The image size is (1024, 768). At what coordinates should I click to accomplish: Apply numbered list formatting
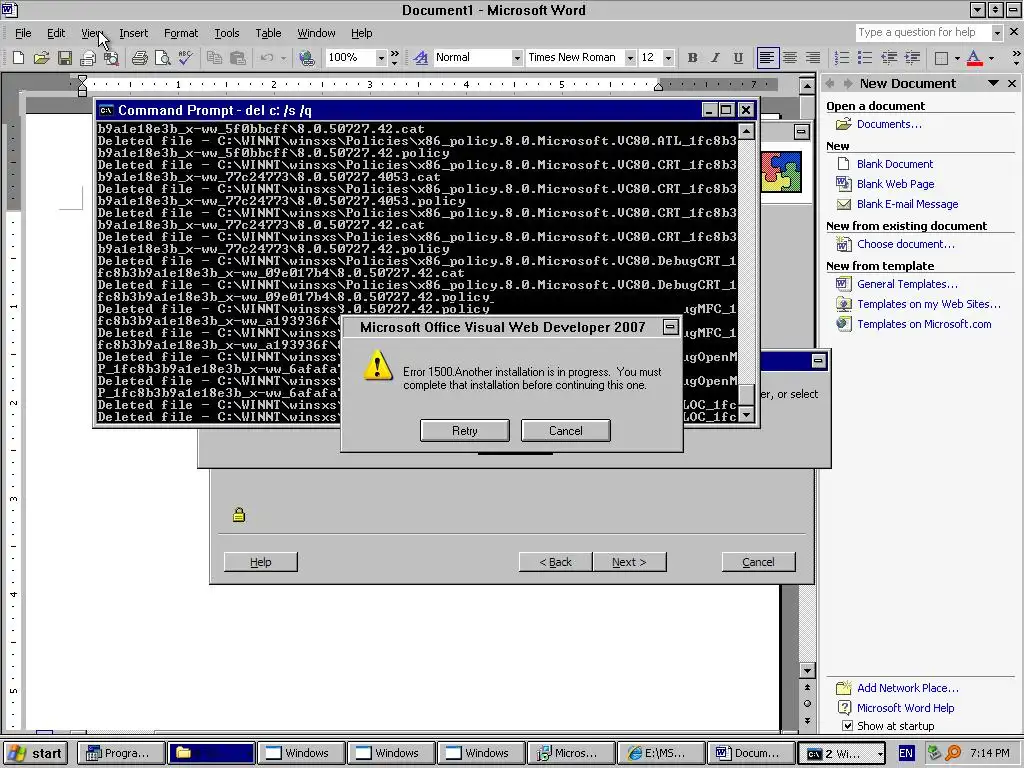[x=842, y=58]
